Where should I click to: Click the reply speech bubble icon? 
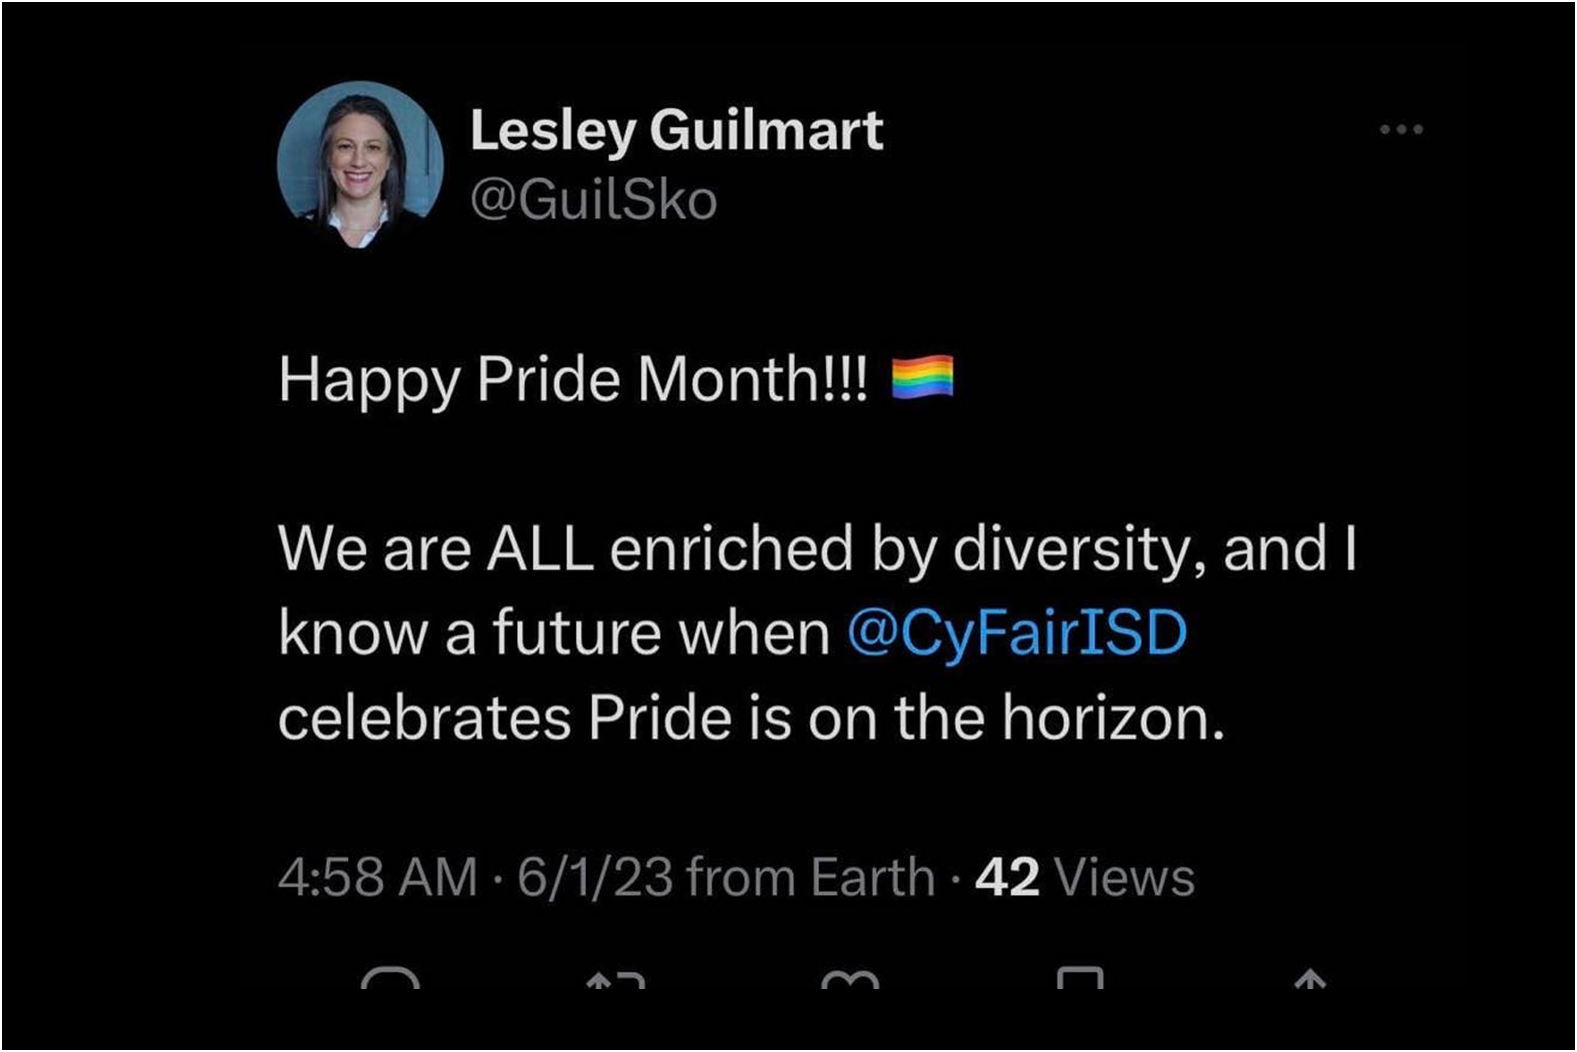(390, 979)
